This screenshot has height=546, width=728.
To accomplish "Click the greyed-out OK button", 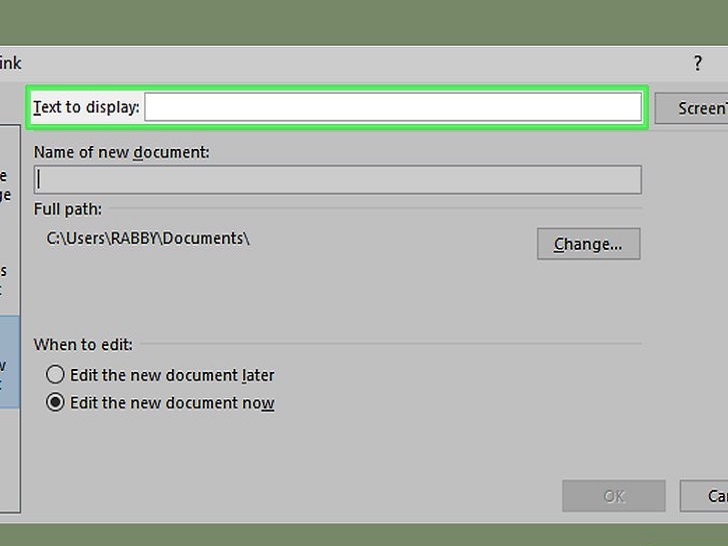I will pyautogui.click(x=613, y=495).
